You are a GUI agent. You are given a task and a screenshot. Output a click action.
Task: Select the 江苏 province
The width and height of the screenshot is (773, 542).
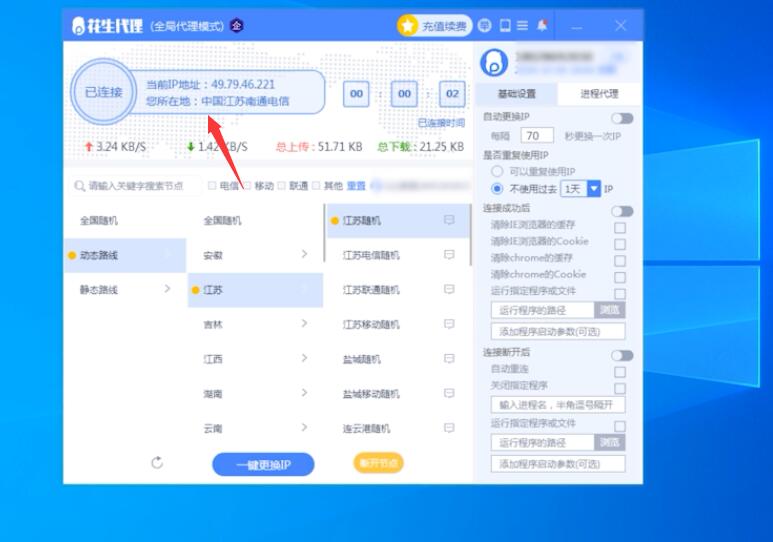click(255, 290)
